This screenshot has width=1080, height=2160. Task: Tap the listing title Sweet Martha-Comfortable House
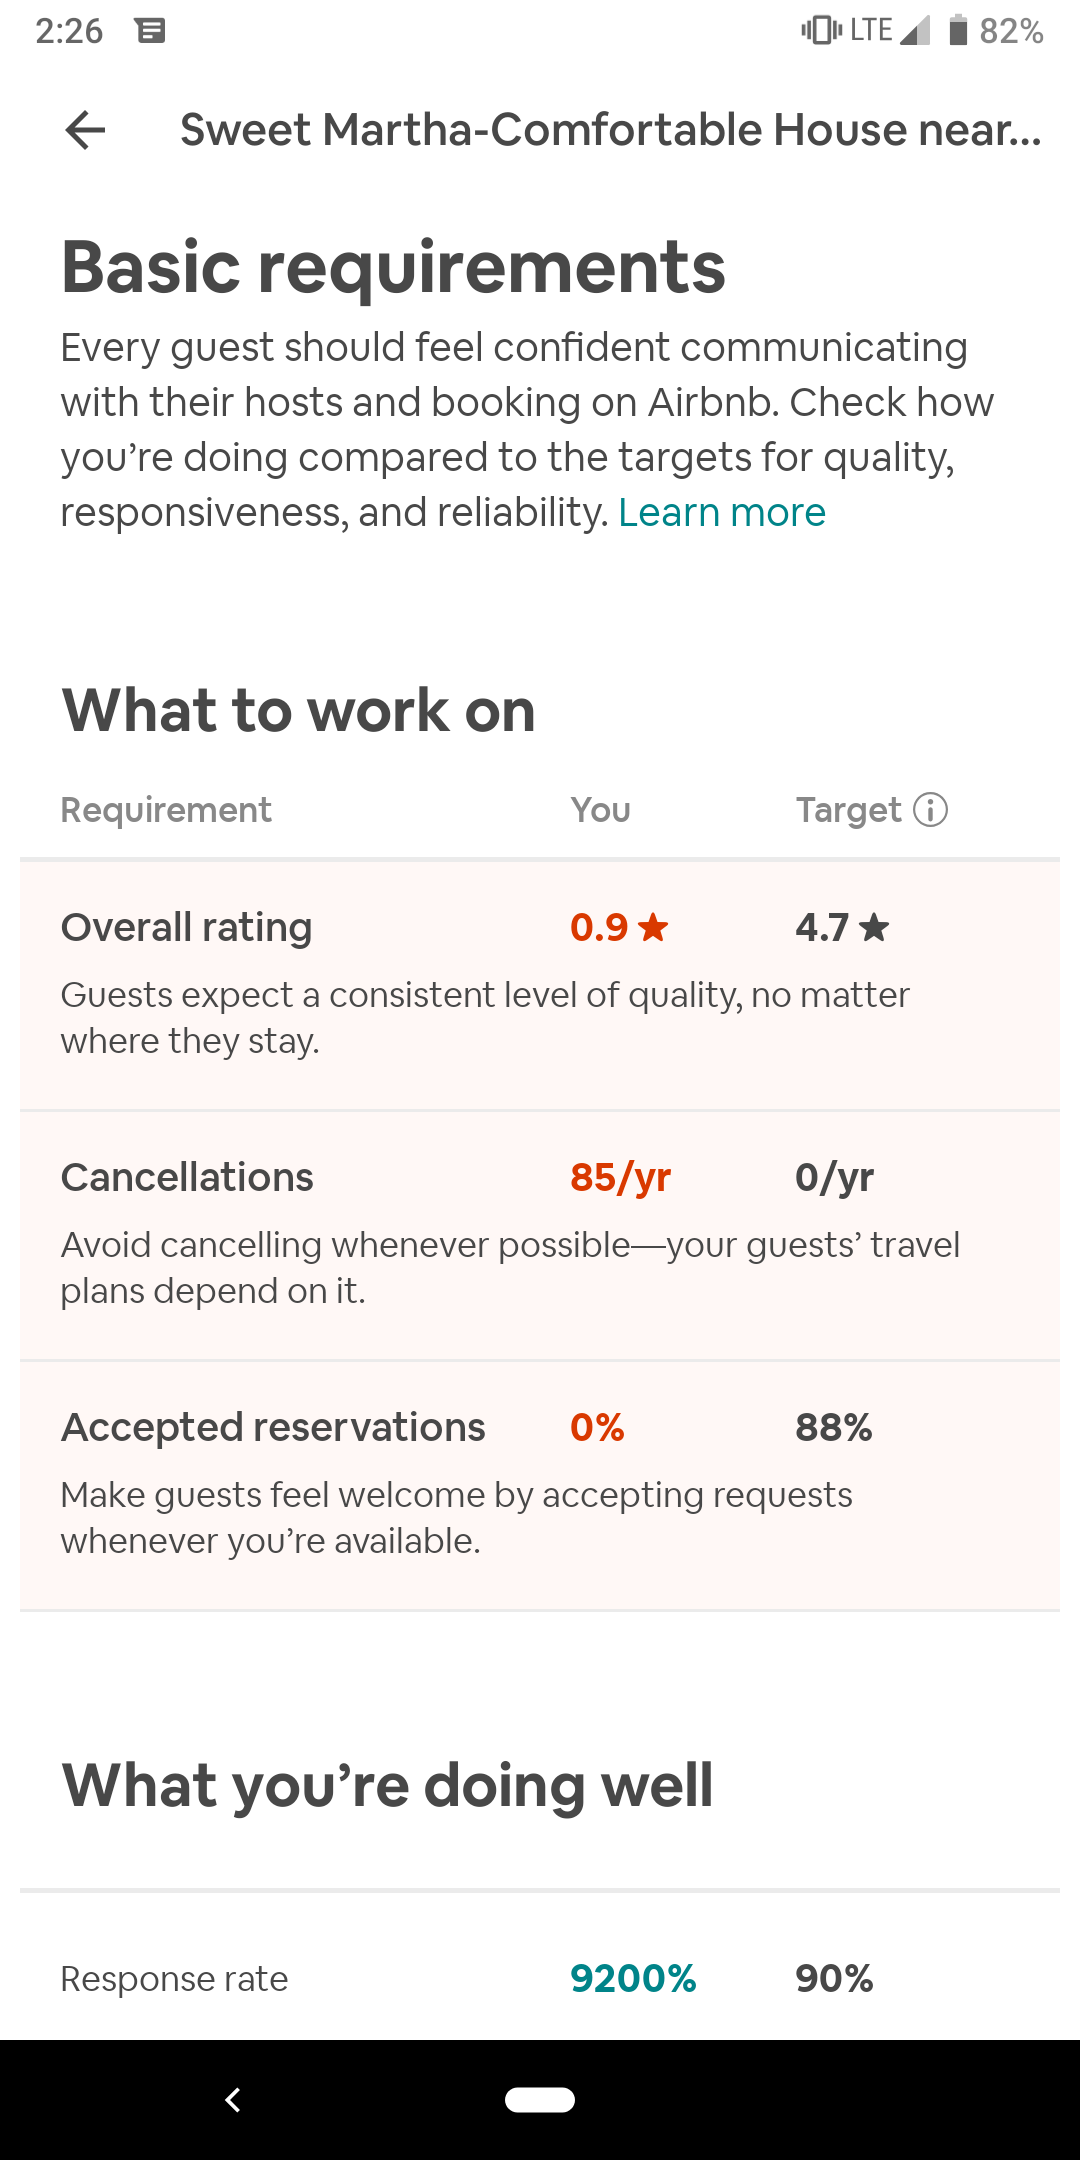pyautogui.click(x=610, y=130)
